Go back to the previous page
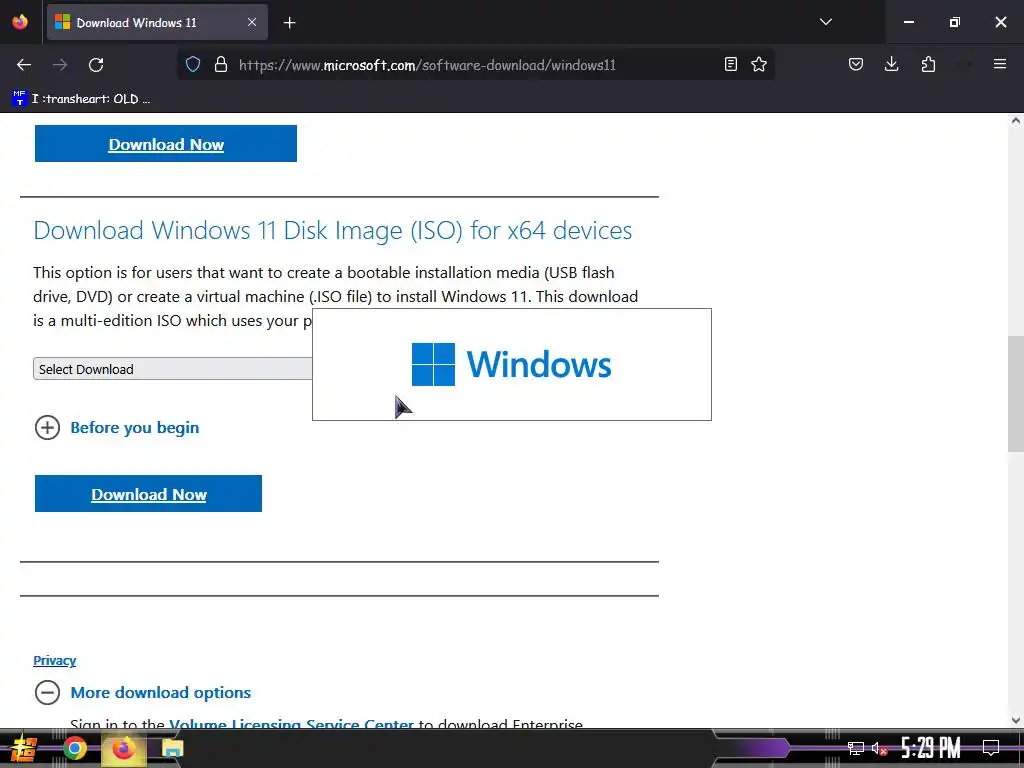Screen dimensions: 1024x768 tap(24, 65)
